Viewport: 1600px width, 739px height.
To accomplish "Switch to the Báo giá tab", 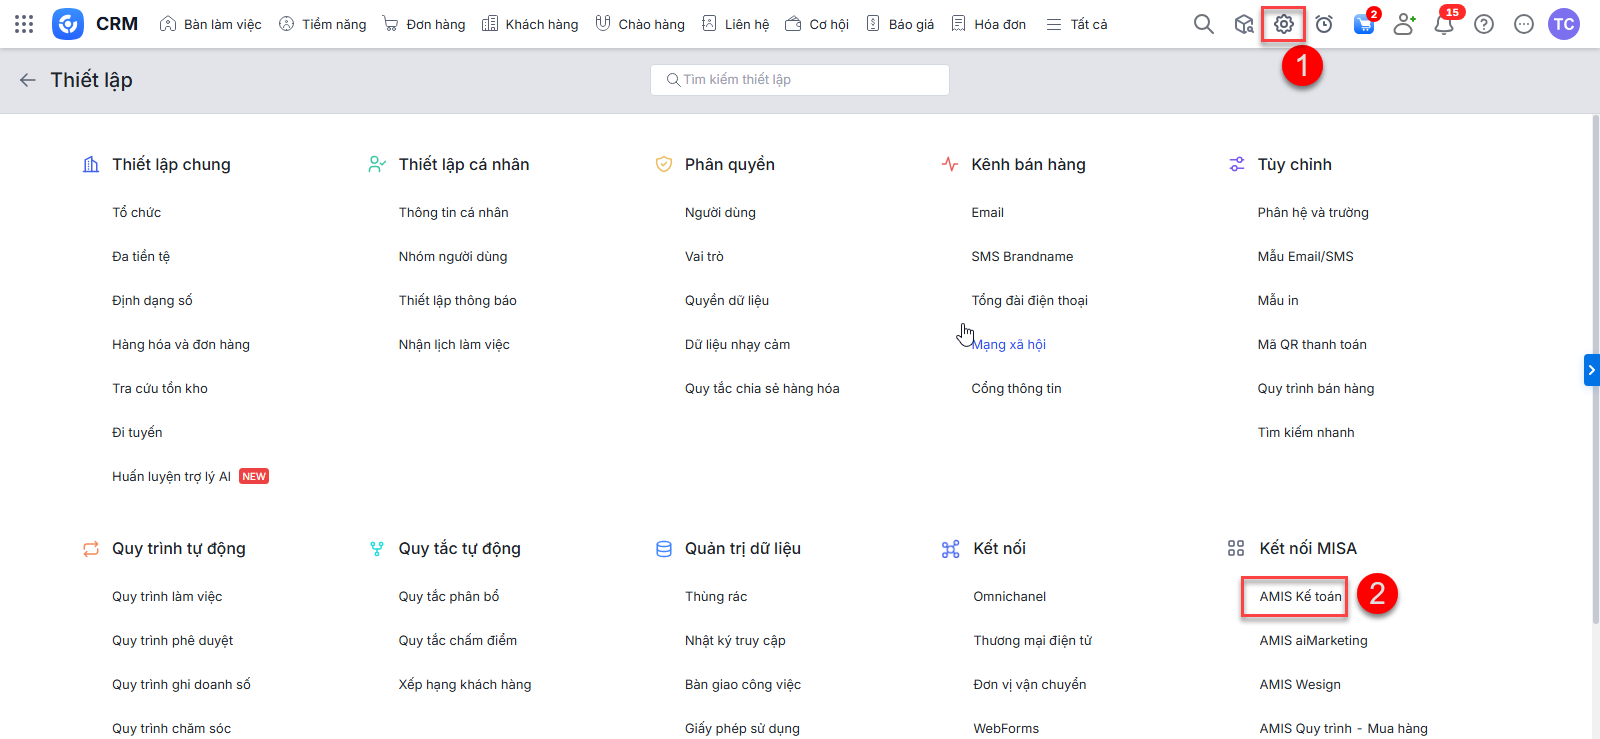I will coord(900,24).
